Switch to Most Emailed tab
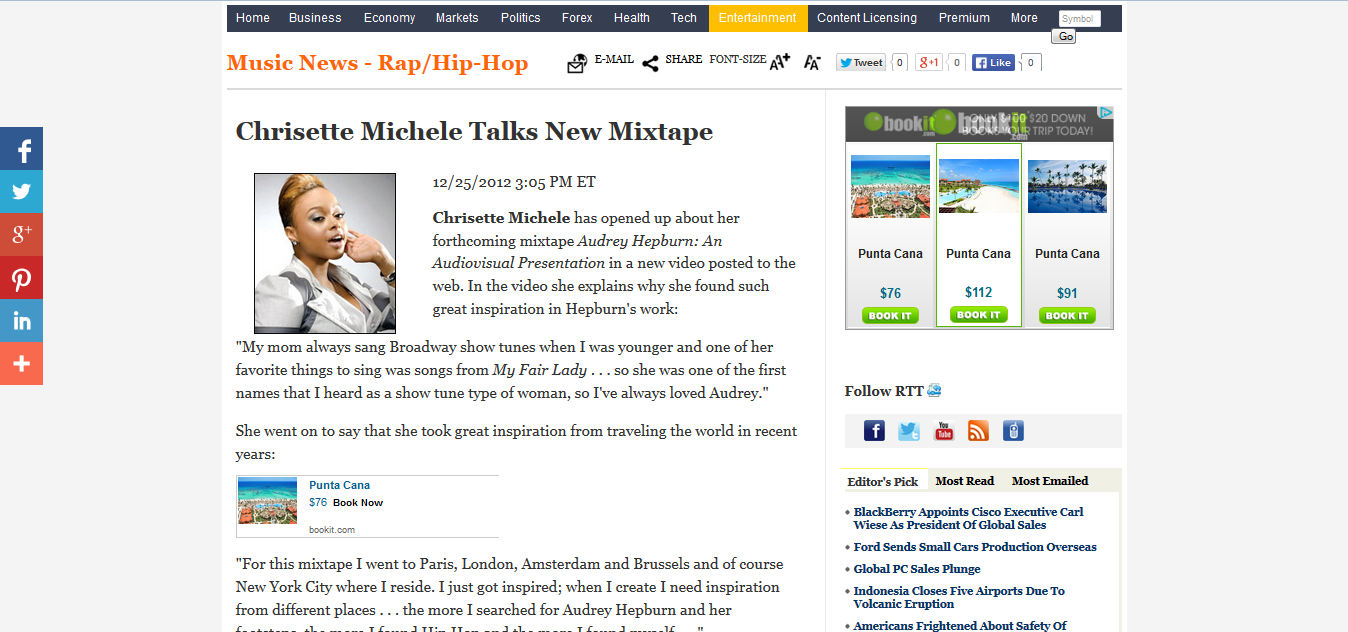The width and height of the screenshot is (1348, 632). pyautogui.click(x=1050, y=481)
